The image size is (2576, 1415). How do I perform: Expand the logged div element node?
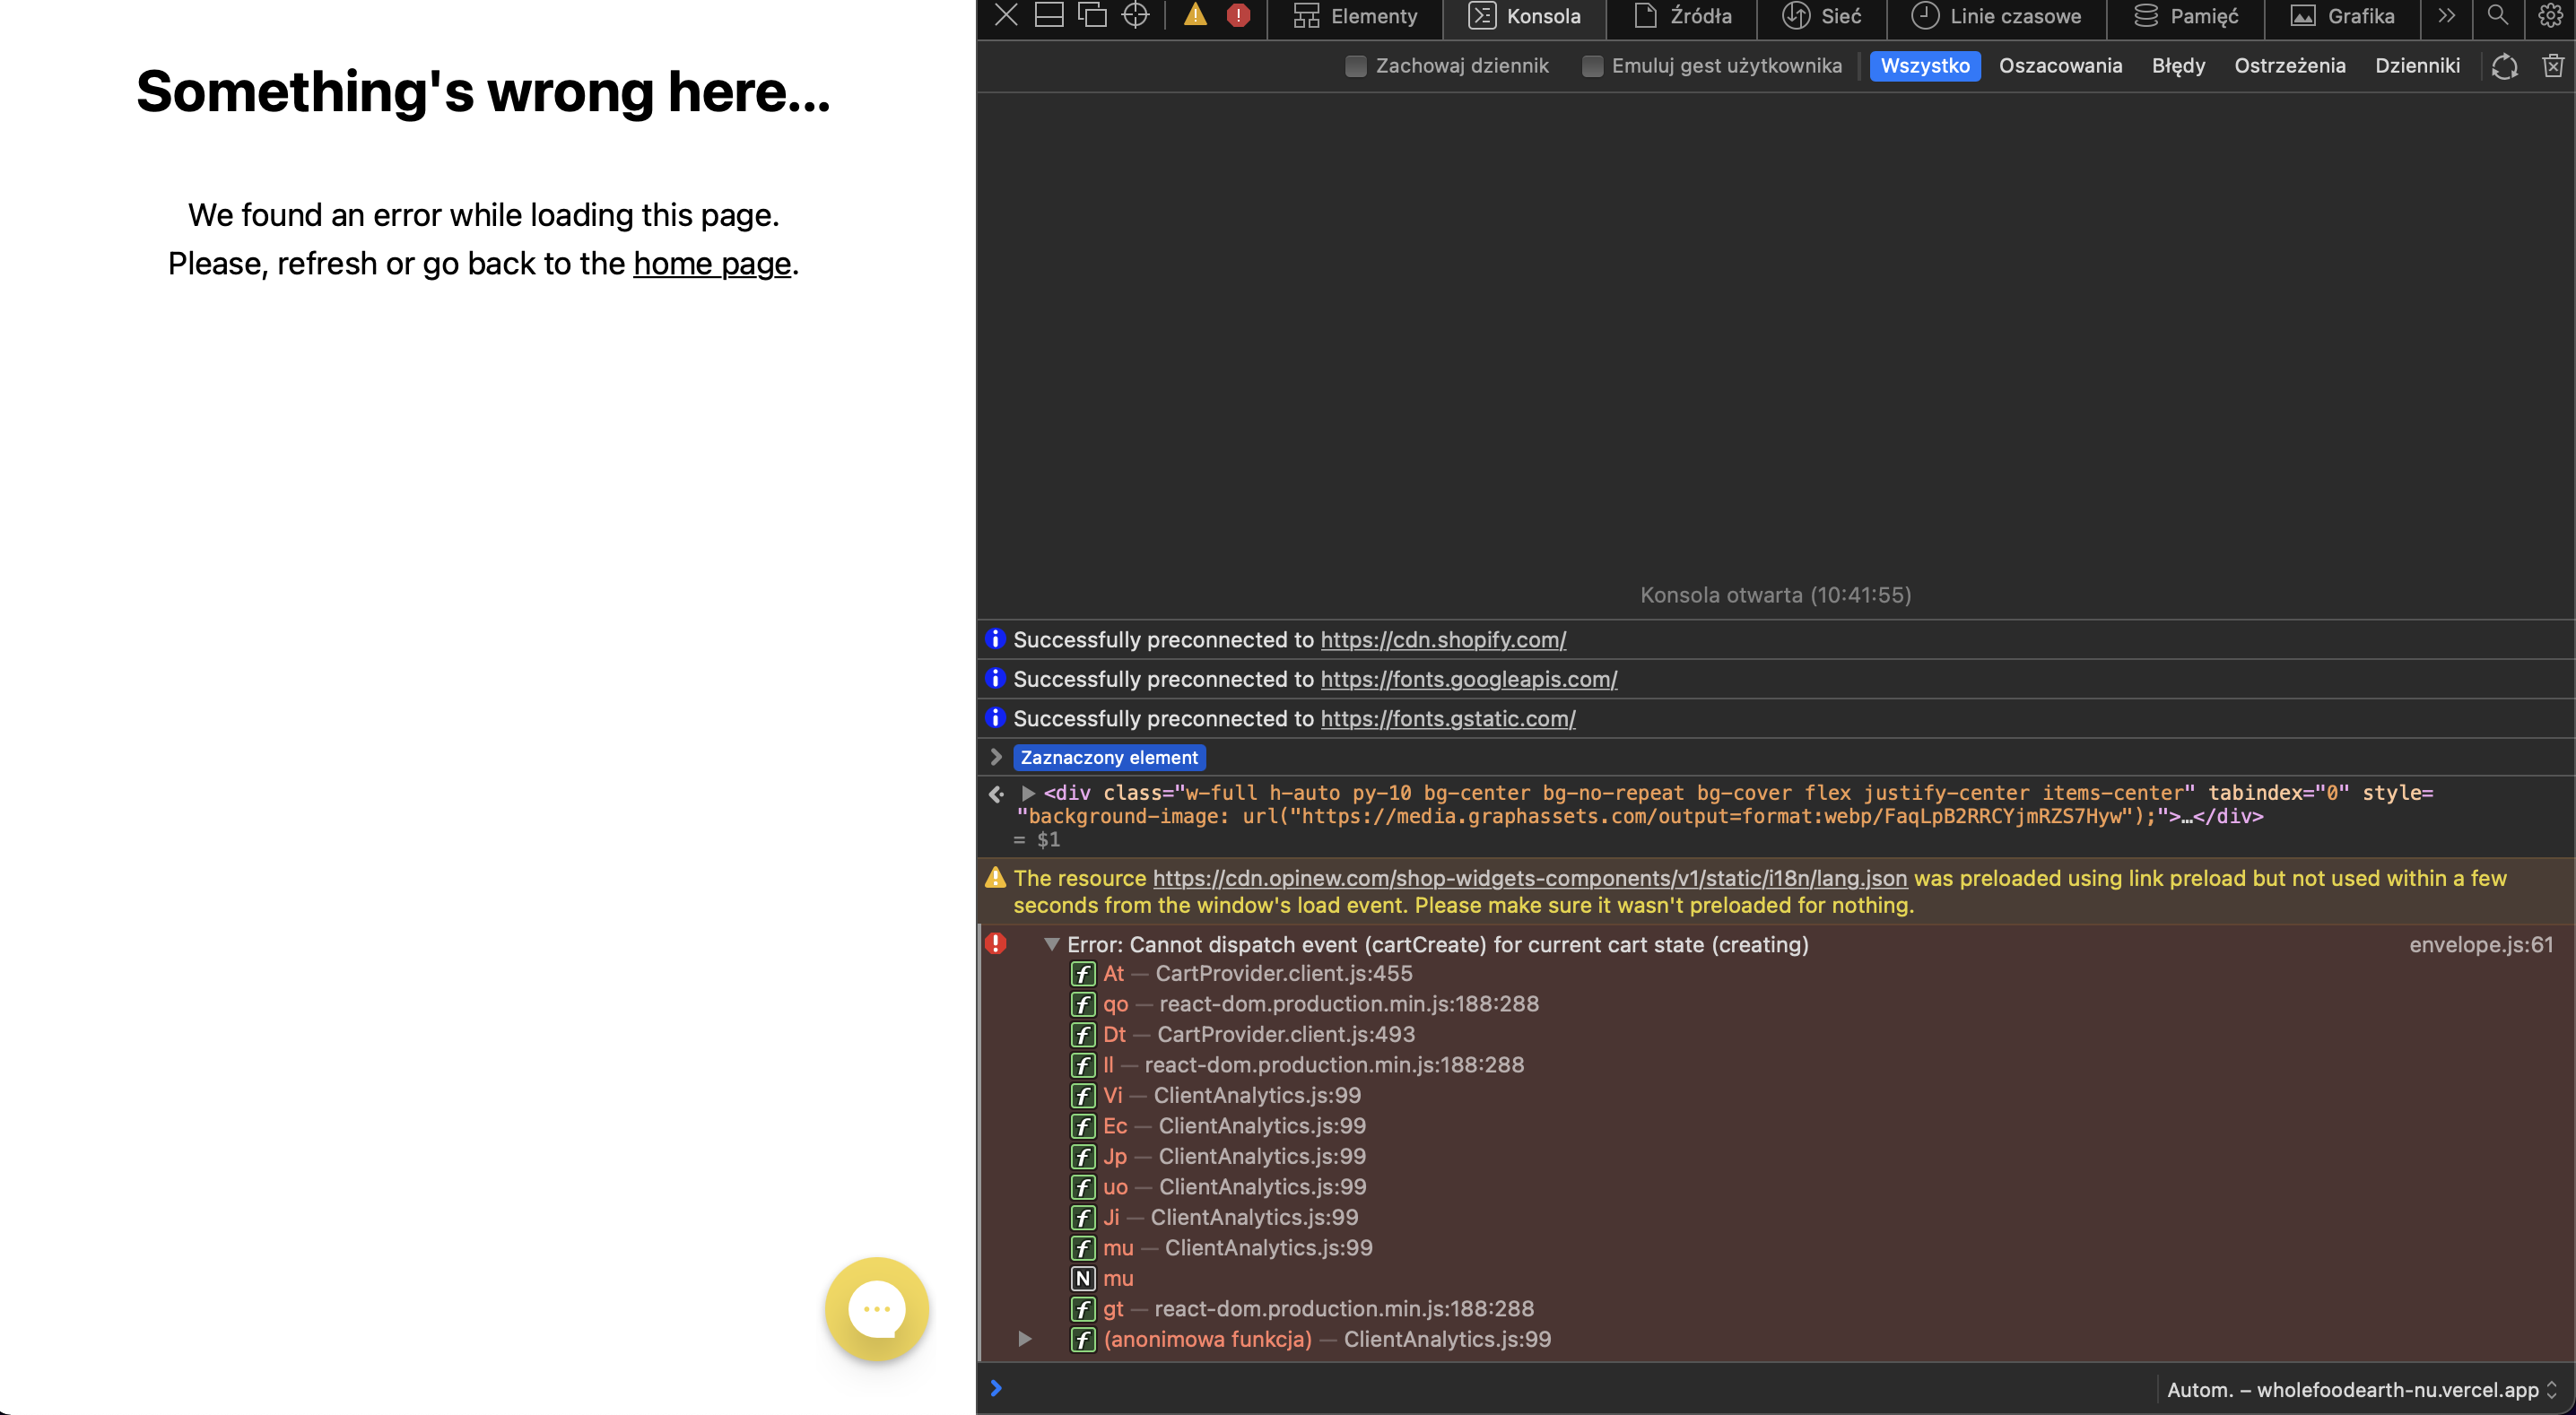coord(1028,793)
